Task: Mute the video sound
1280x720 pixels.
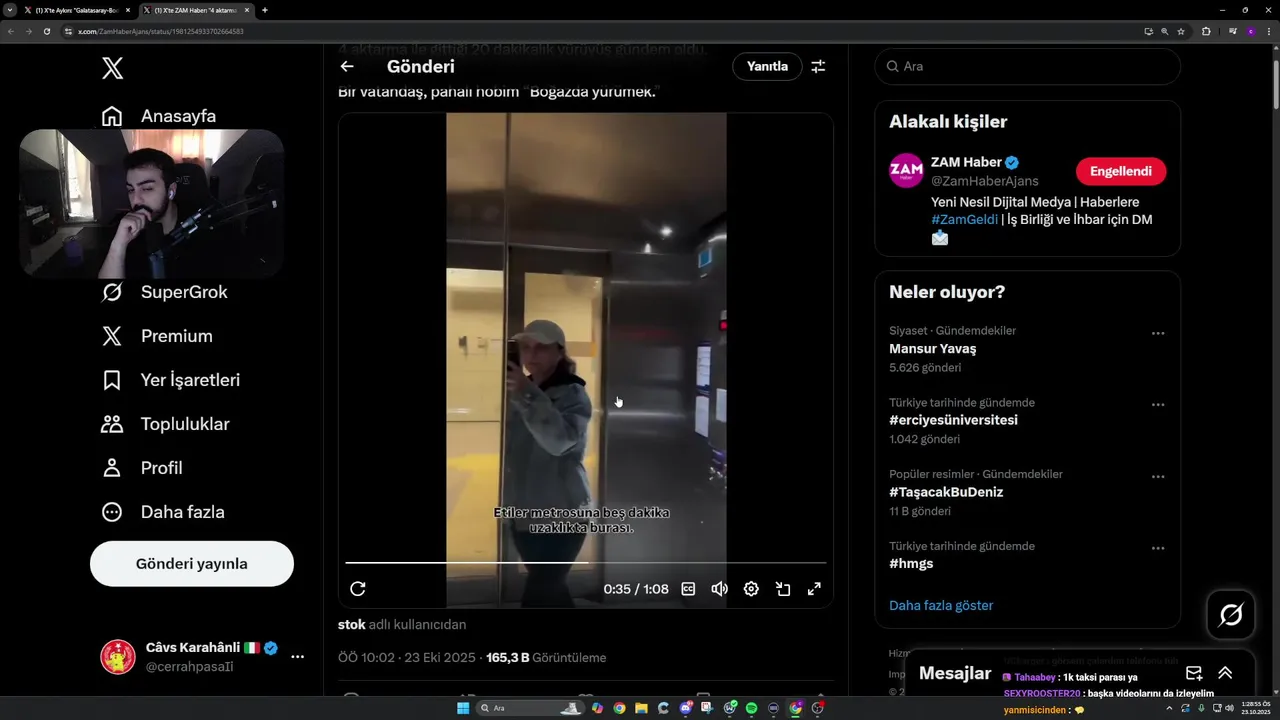Action: tap(719, 589)
